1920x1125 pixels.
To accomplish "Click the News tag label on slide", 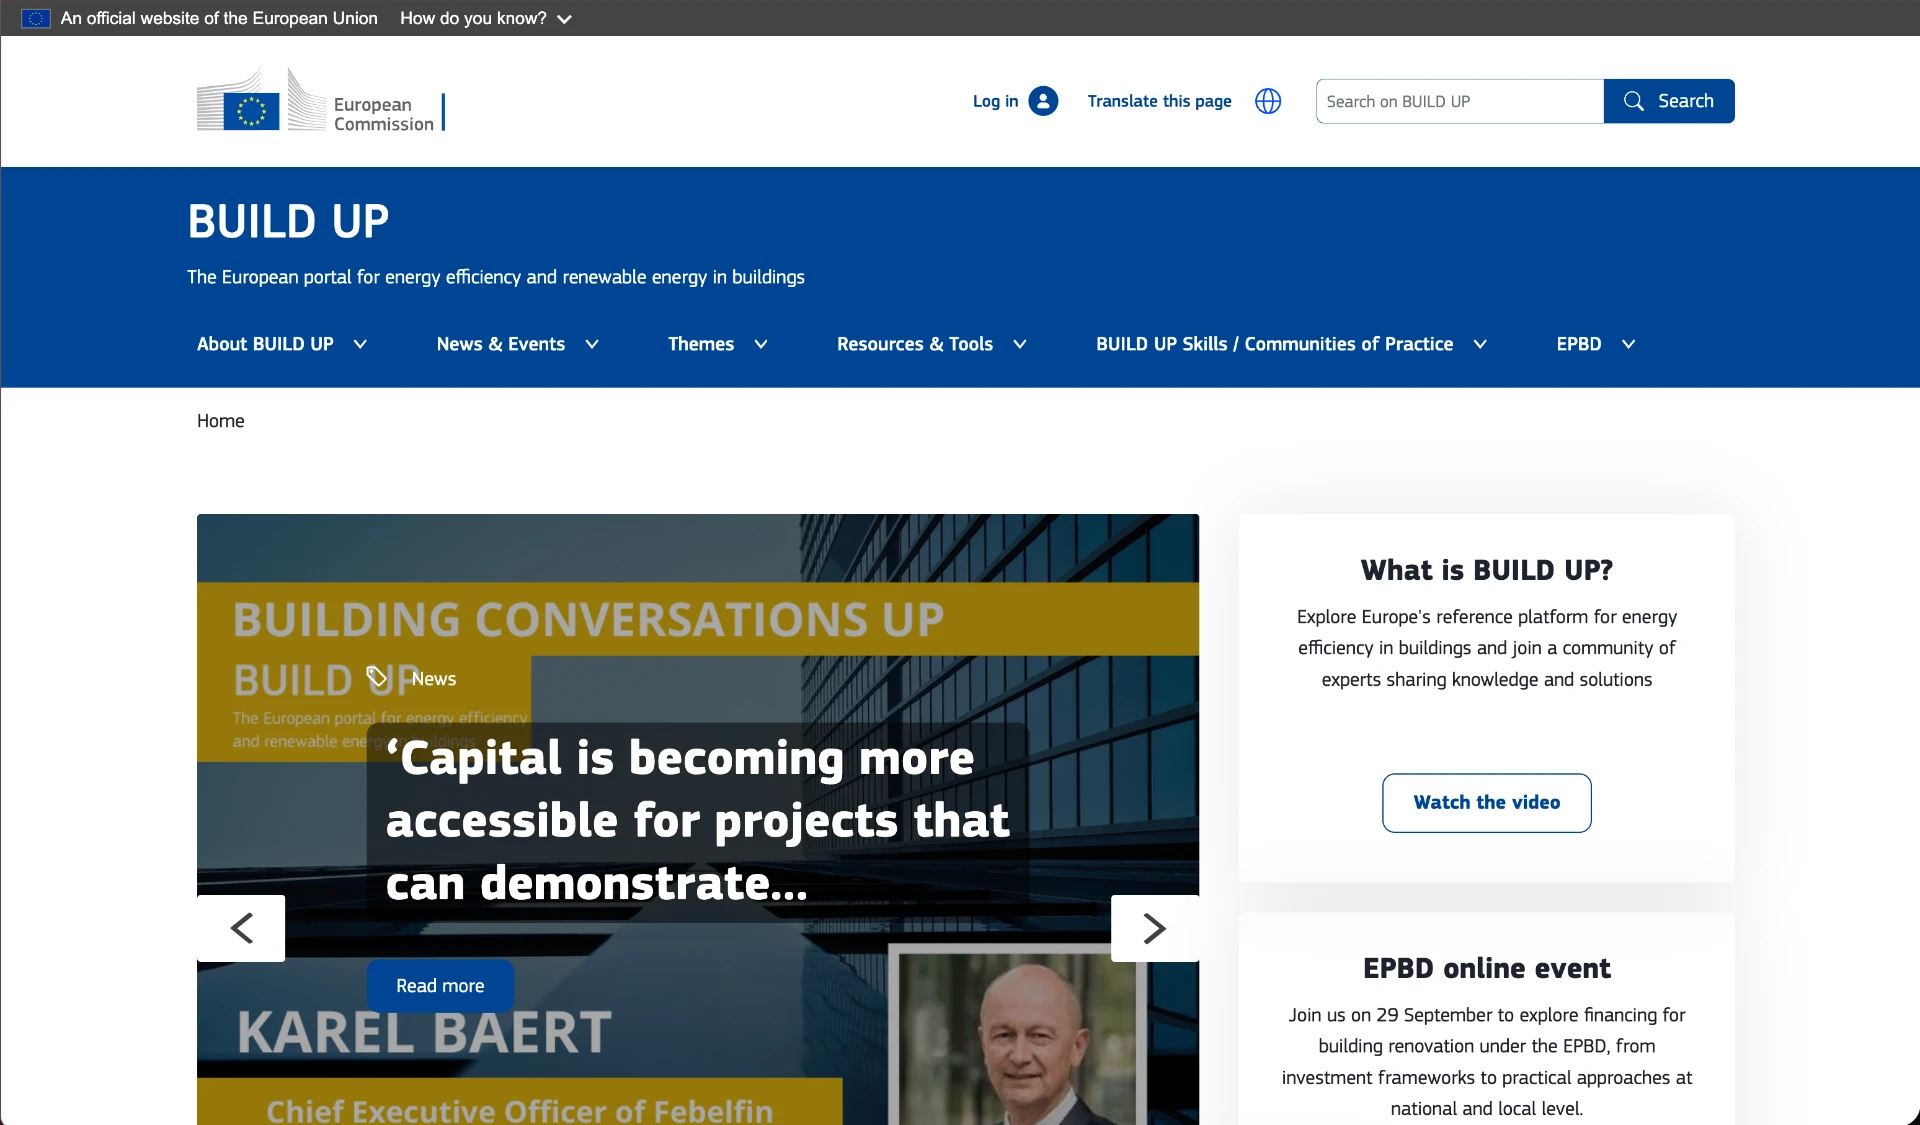I will pyautogui.click(x=434, y=678).
